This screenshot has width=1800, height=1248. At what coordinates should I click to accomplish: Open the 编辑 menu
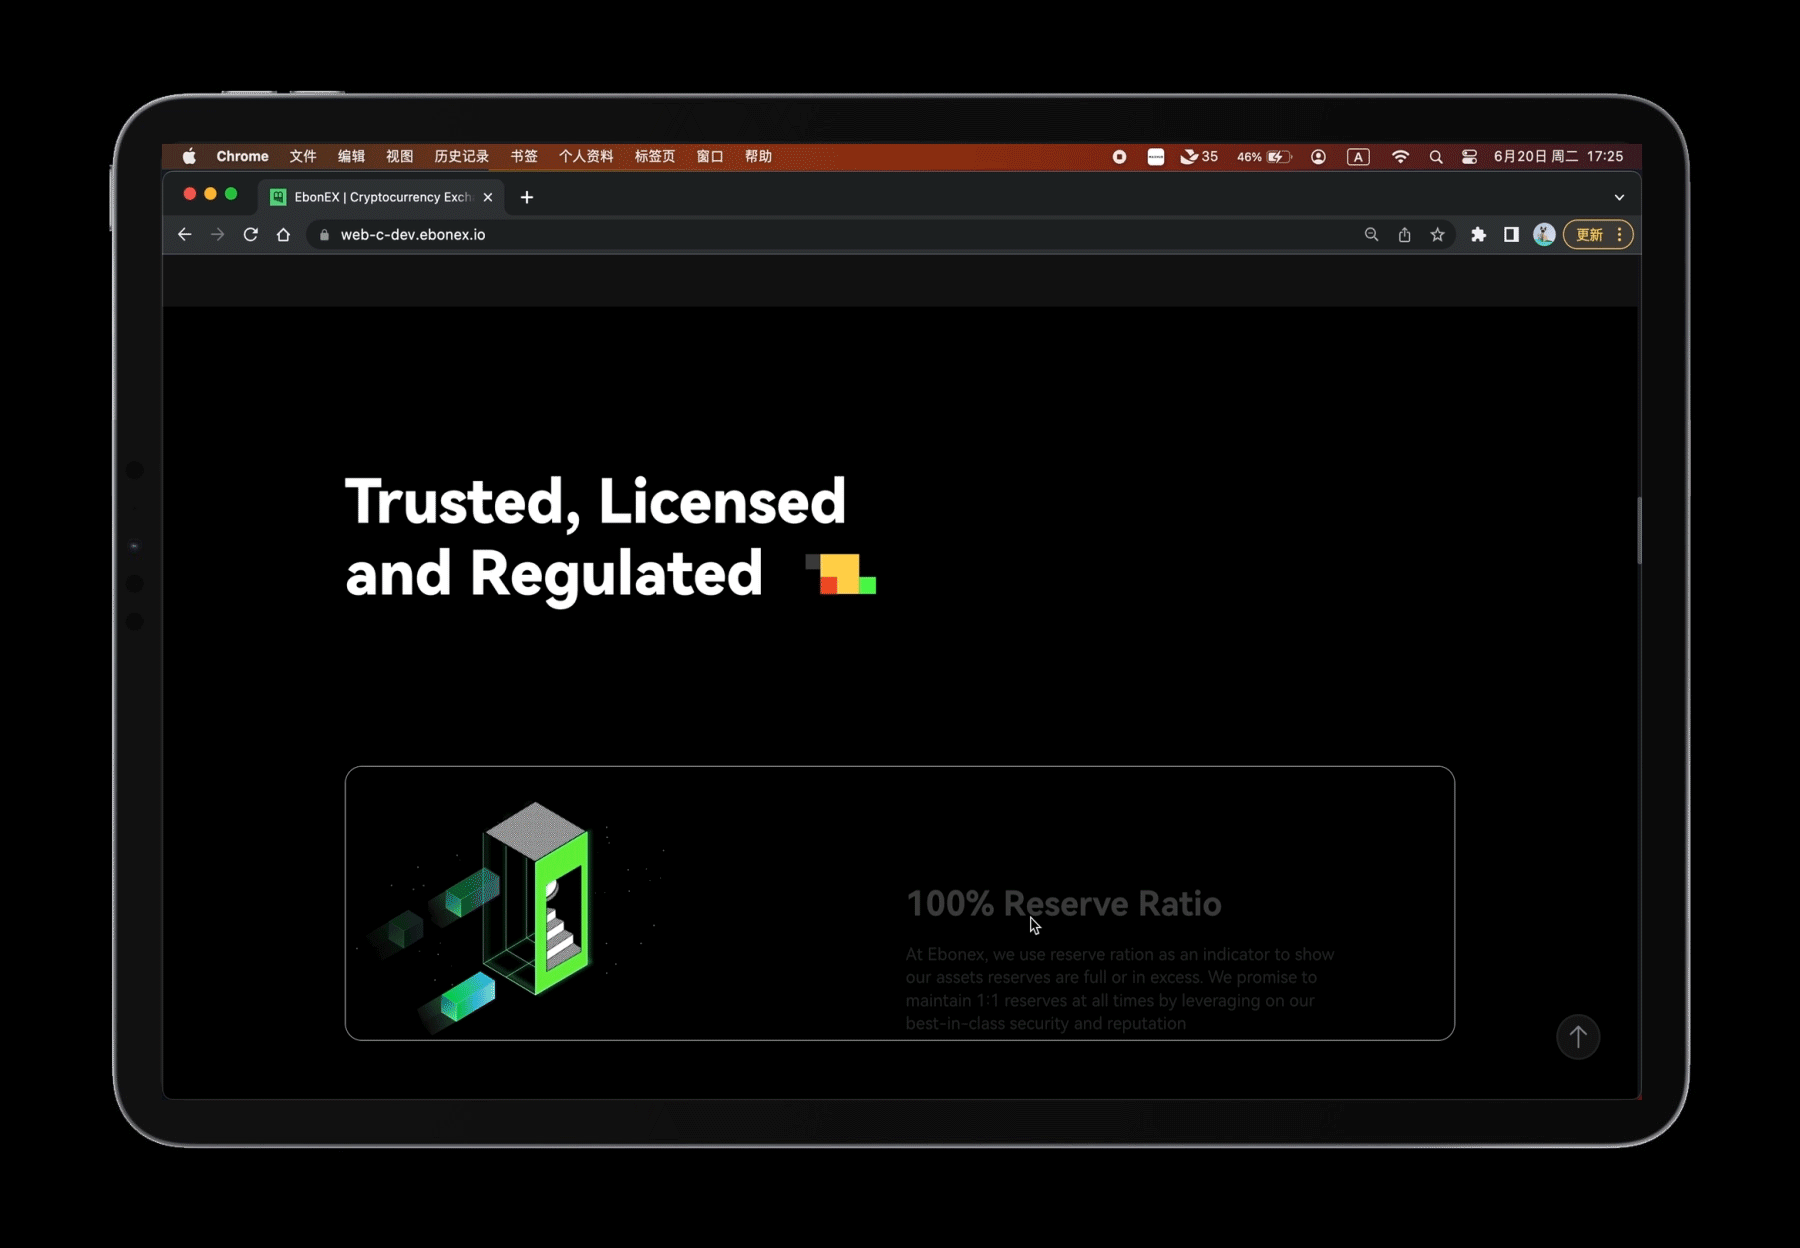[351, 156]
